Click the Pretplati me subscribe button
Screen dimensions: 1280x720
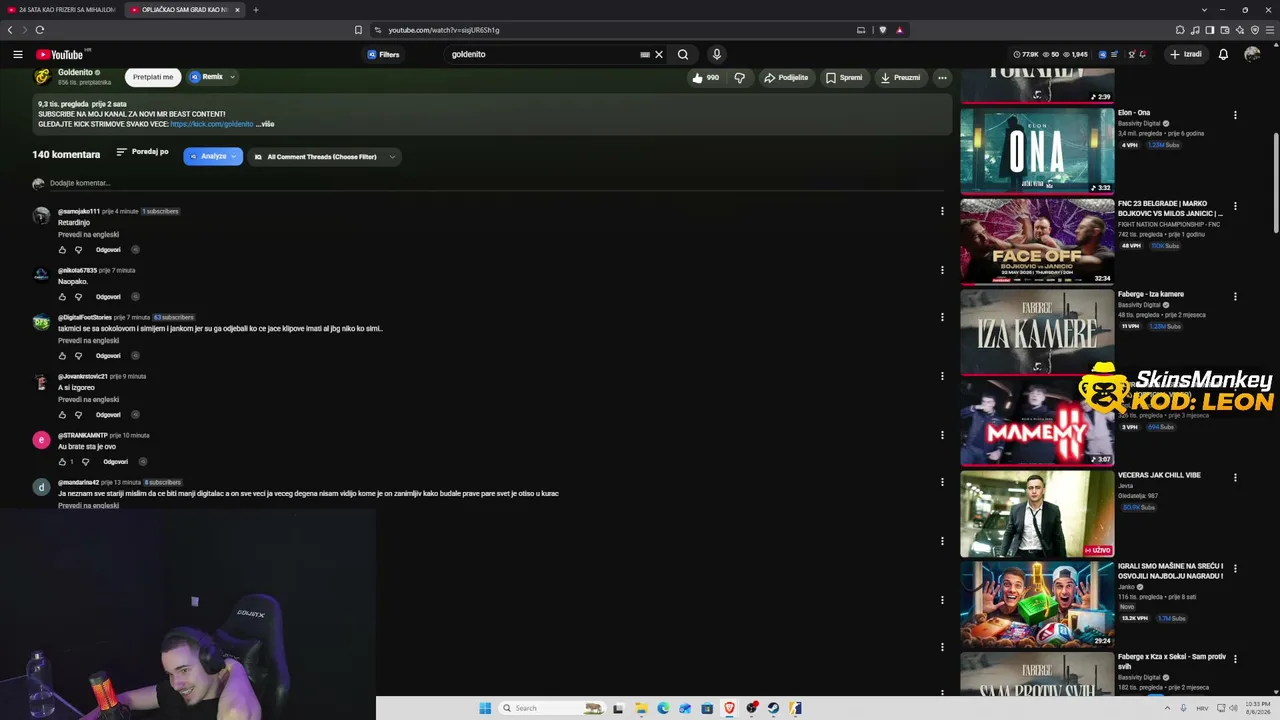point(153,77)
